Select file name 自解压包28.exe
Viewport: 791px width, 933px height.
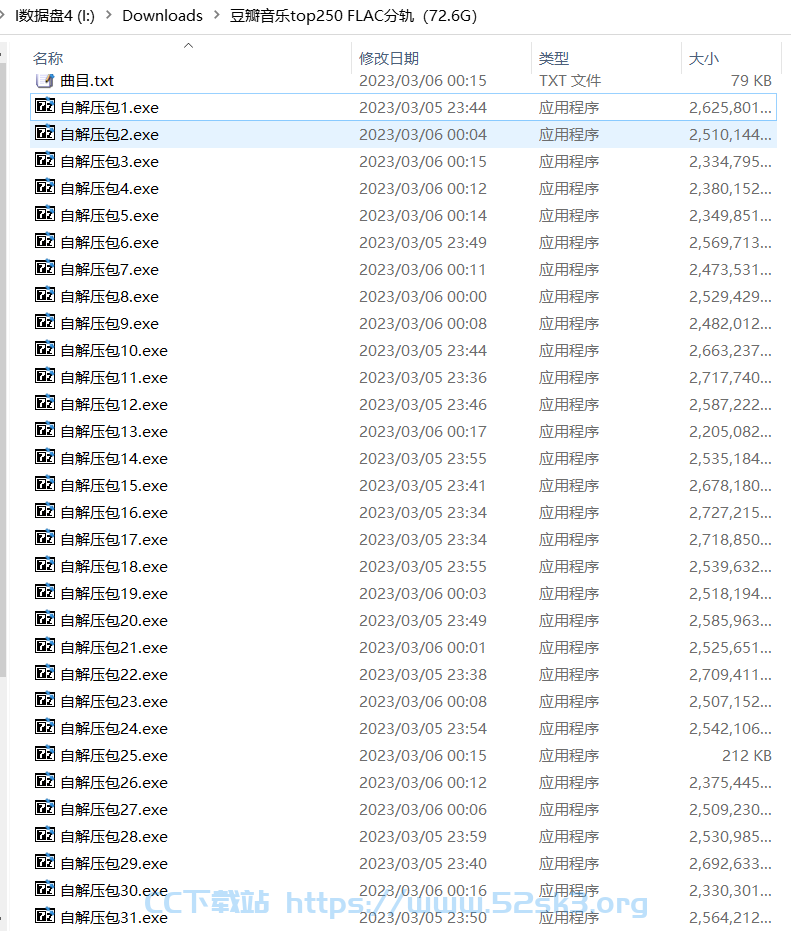[114, 836]
